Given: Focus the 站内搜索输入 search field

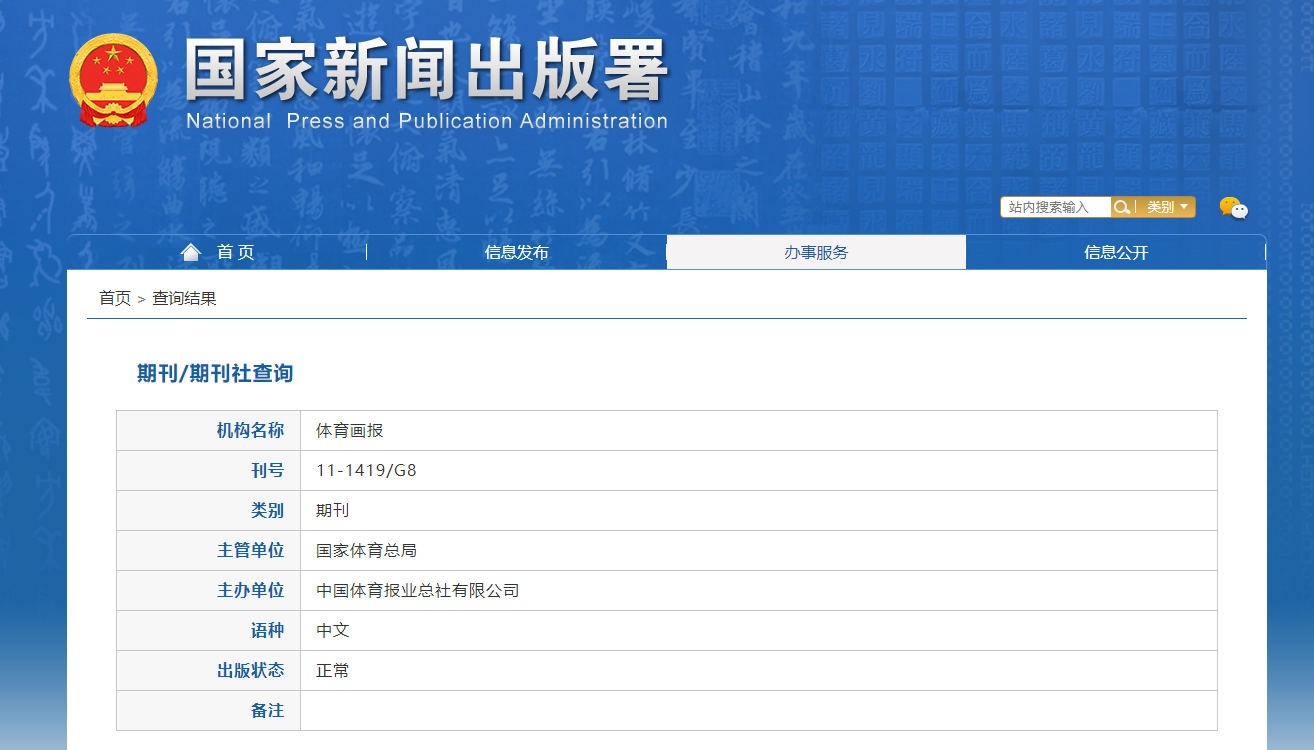Looking at the screenshot, I should (x=1055, y=207).
